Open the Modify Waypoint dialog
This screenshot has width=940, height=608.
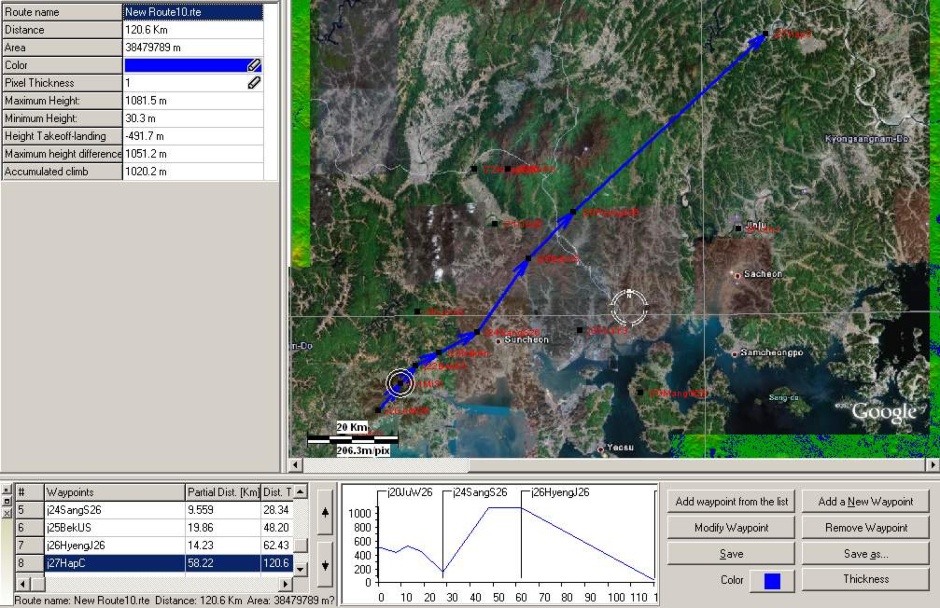[731, 528]
